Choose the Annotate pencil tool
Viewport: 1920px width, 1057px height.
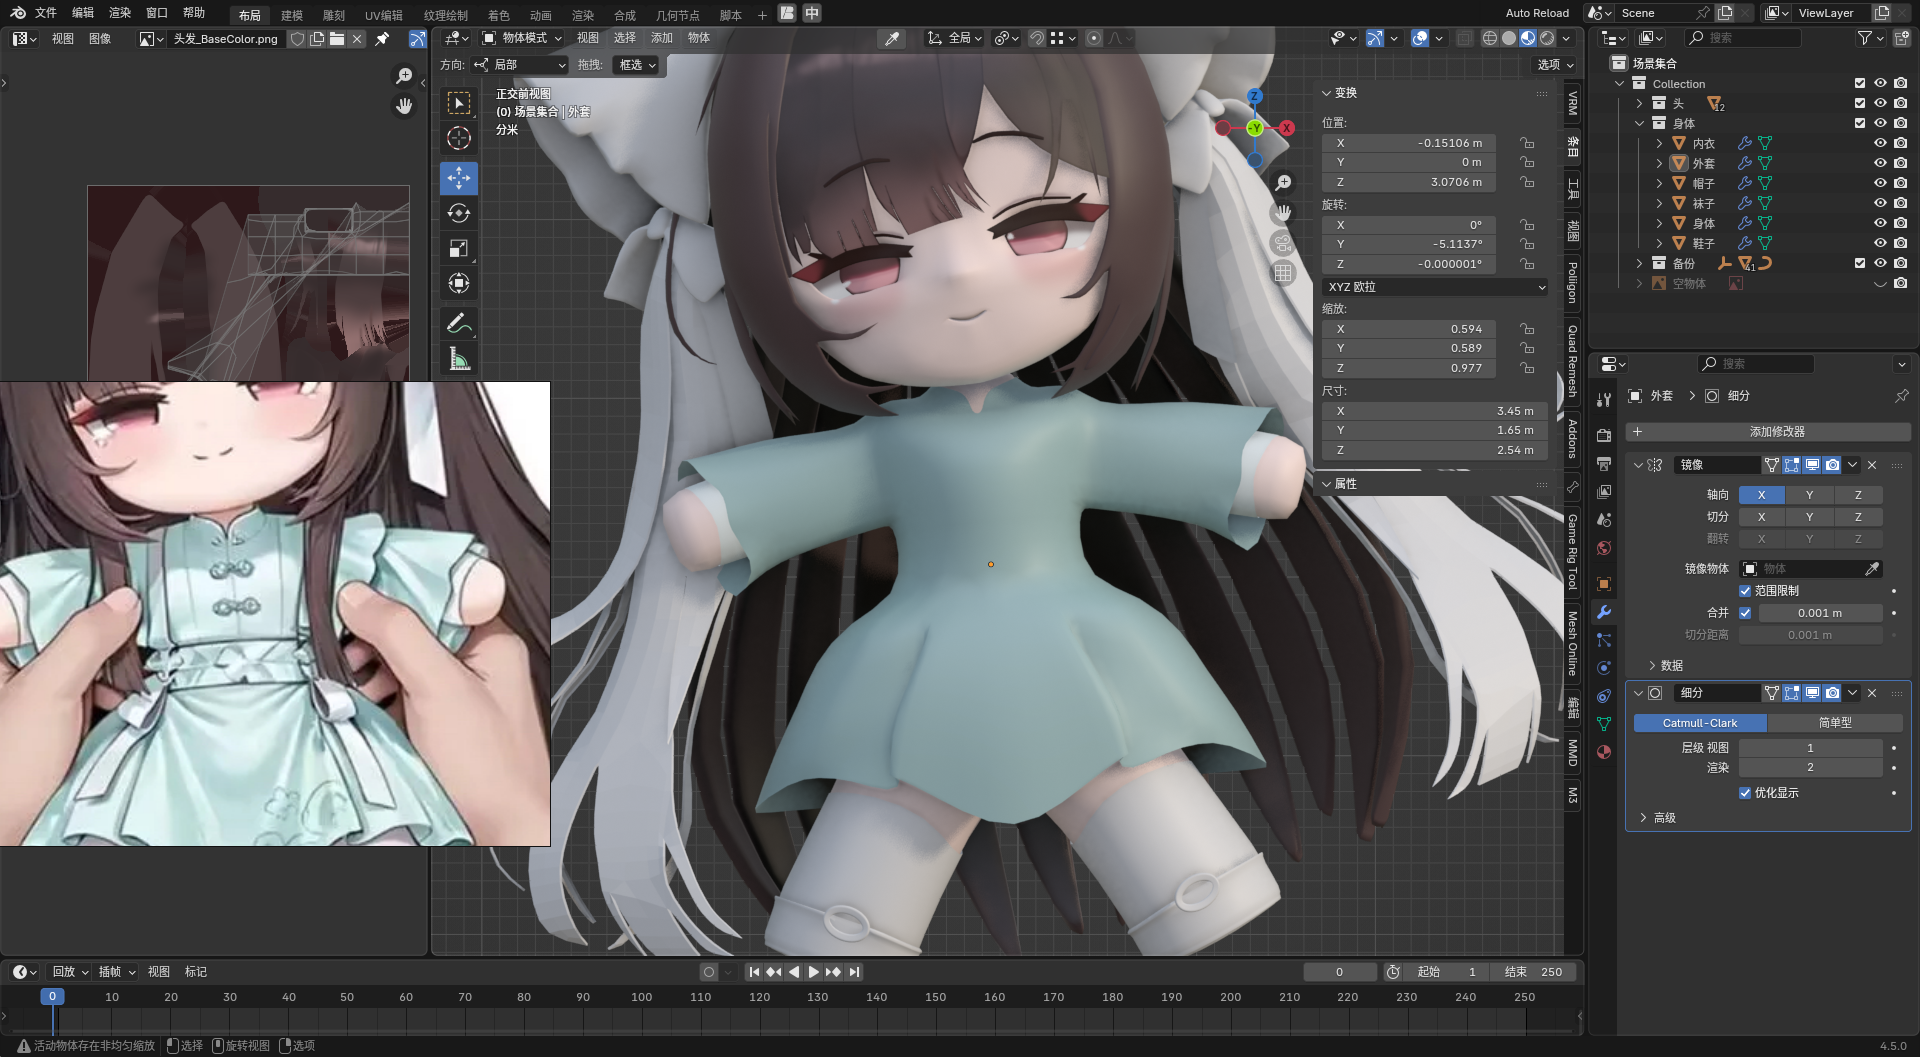point(459,323)
